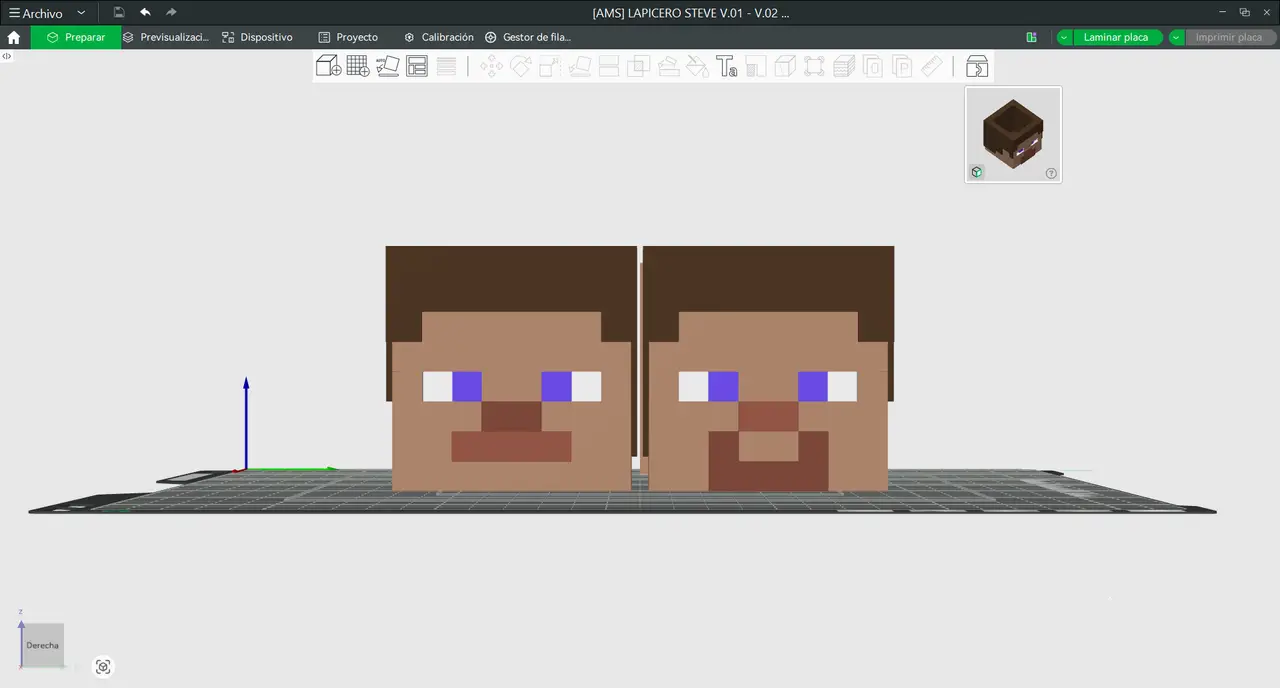Screen dimensions: 1280x688
Task: Open the Calibración tab
Action: pos(439,37)
